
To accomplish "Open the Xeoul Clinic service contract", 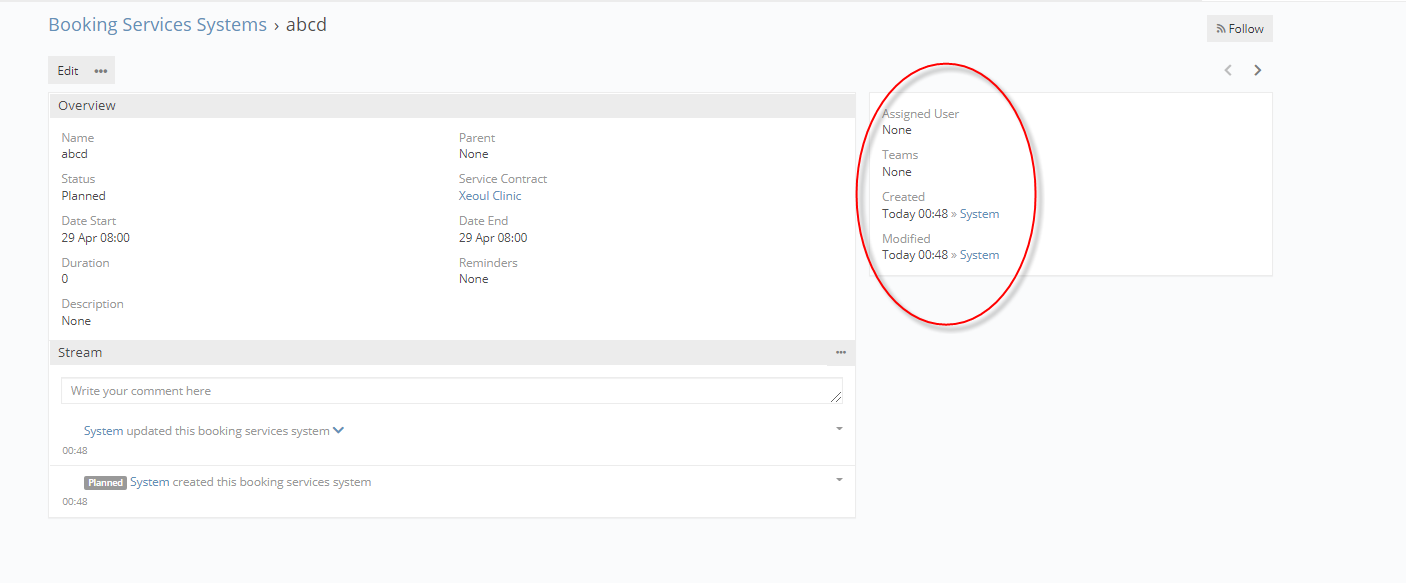I will 490,196.
